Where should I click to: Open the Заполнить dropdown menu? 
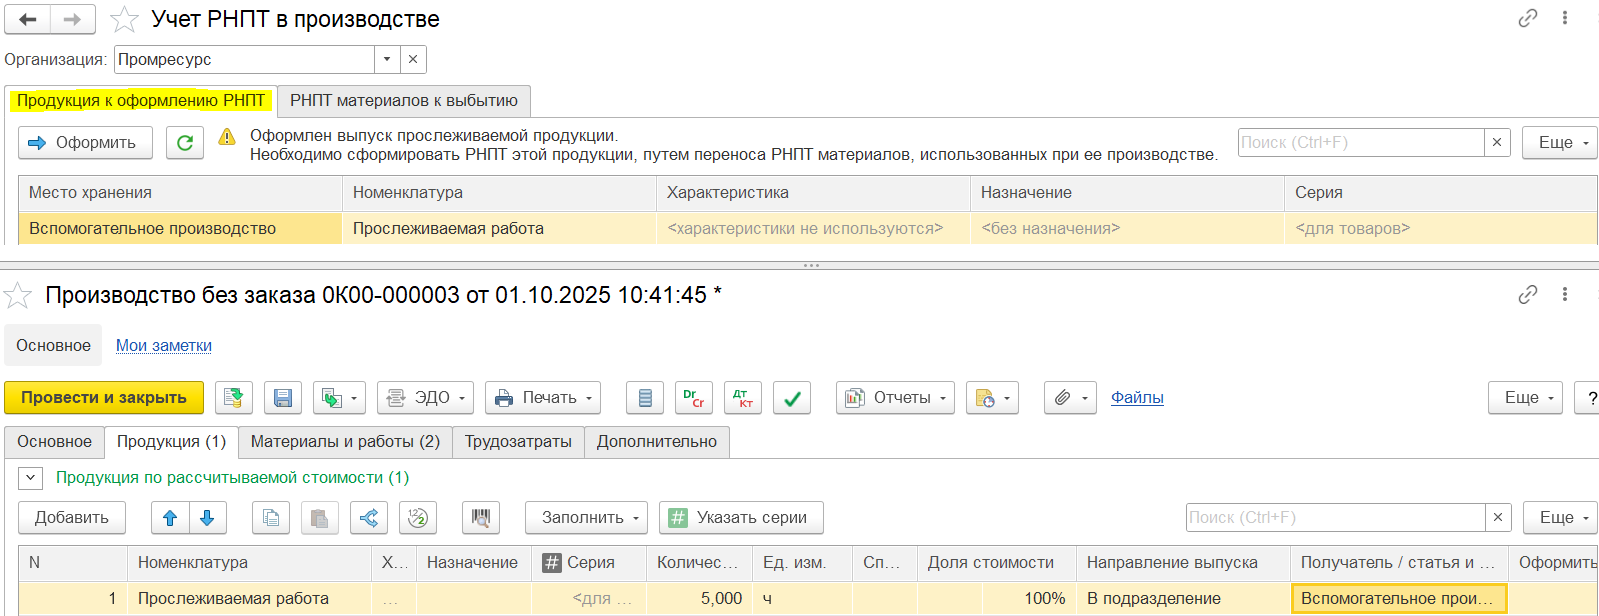(586, 518)
